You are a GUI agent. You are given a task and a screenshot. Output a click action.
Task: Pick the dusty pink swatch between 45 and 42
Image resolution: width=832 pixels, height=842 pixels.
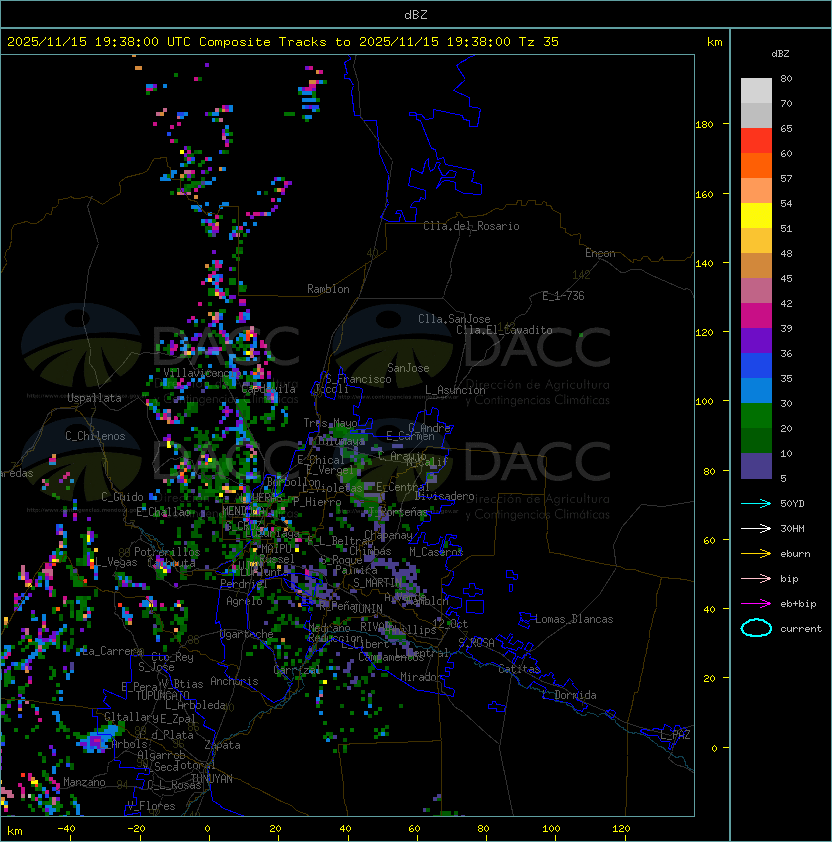[x=756, y=291]
